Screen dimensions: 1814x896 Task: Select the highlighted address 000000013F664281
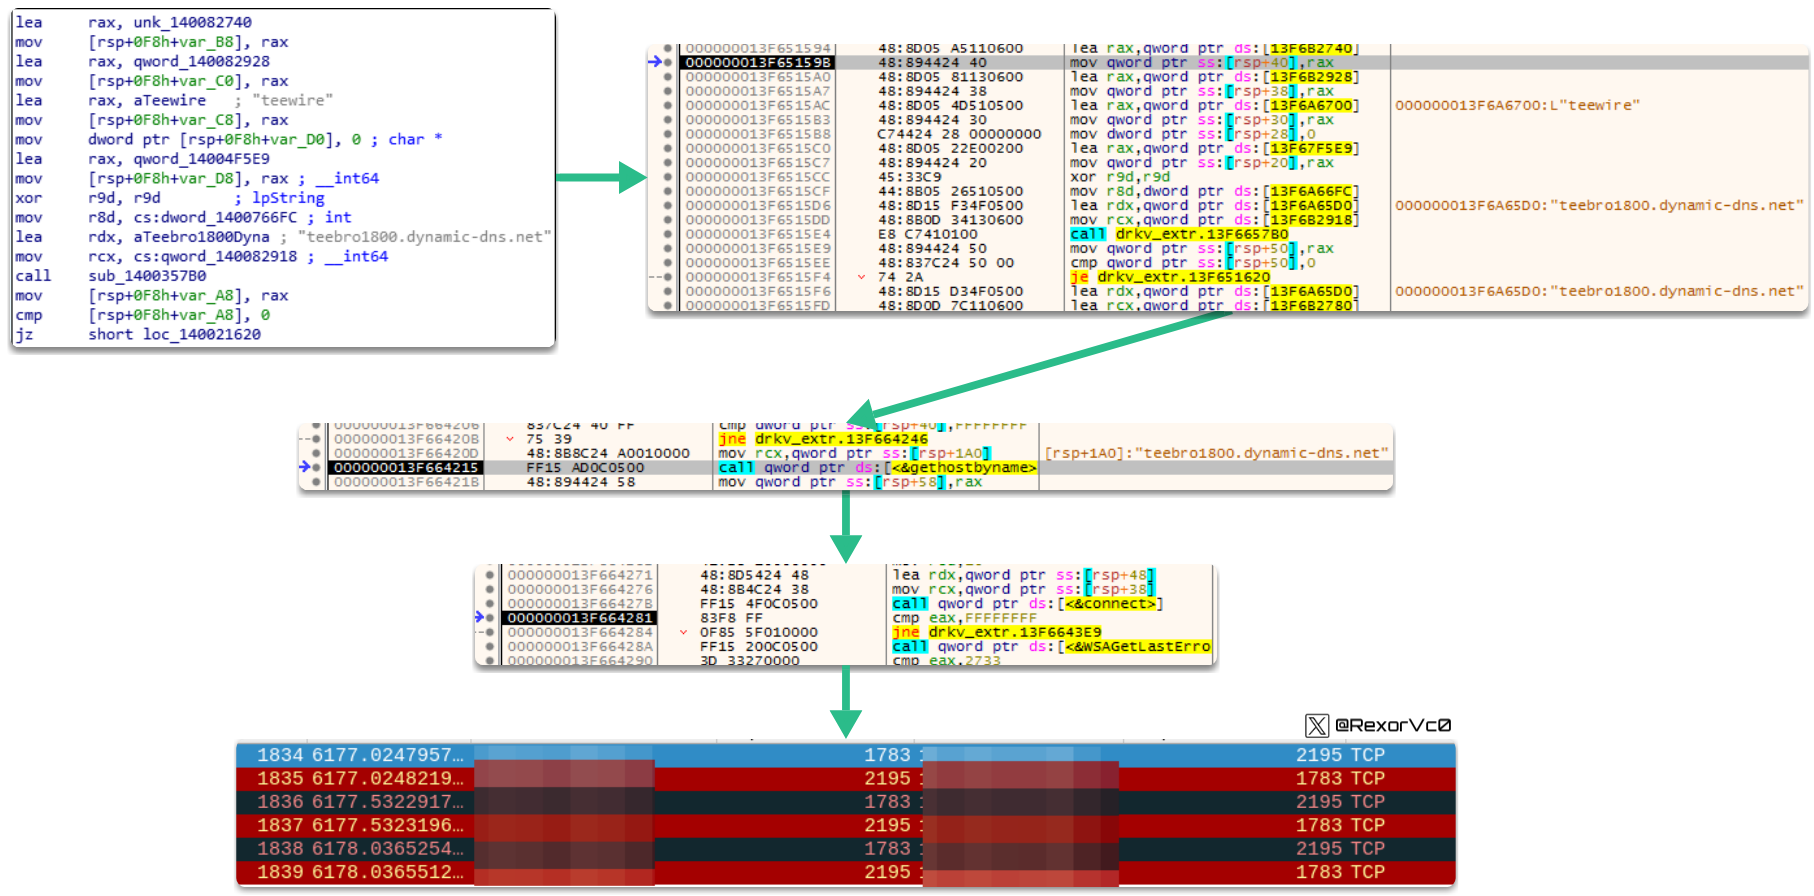580,618
